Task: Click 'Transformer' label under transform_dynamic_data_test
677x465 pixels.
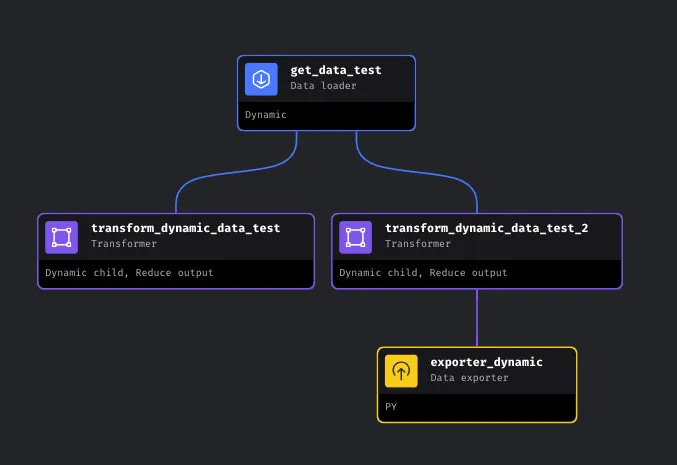Action: pyautogui.click(x=124, y=244)
